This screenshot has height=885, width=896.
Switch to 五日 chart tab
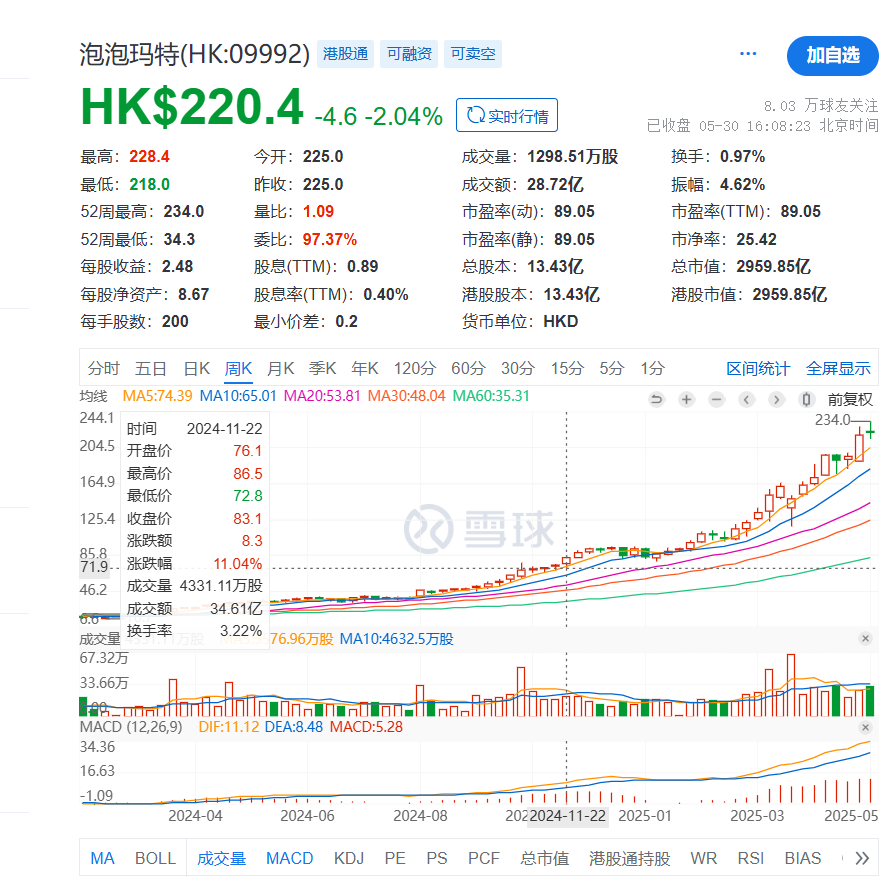[x=150, y=369]
